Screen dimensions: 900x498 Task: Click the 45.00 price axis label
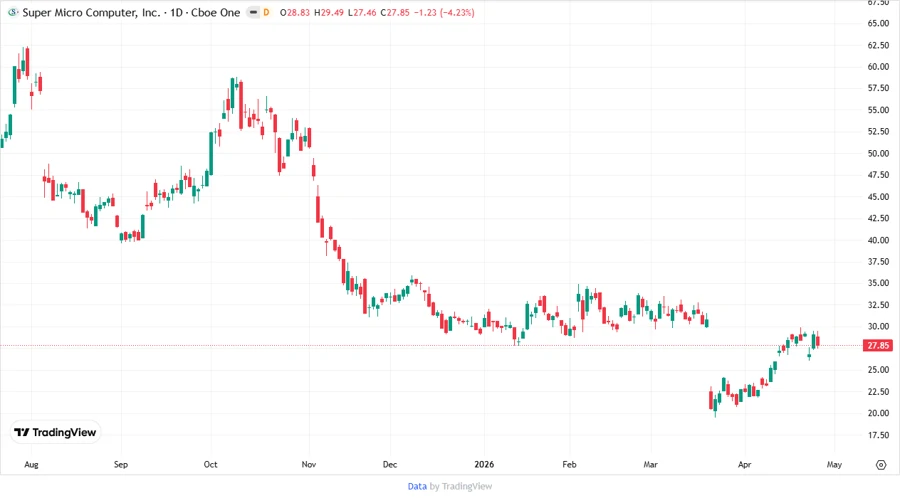click(x=878, y=197)
